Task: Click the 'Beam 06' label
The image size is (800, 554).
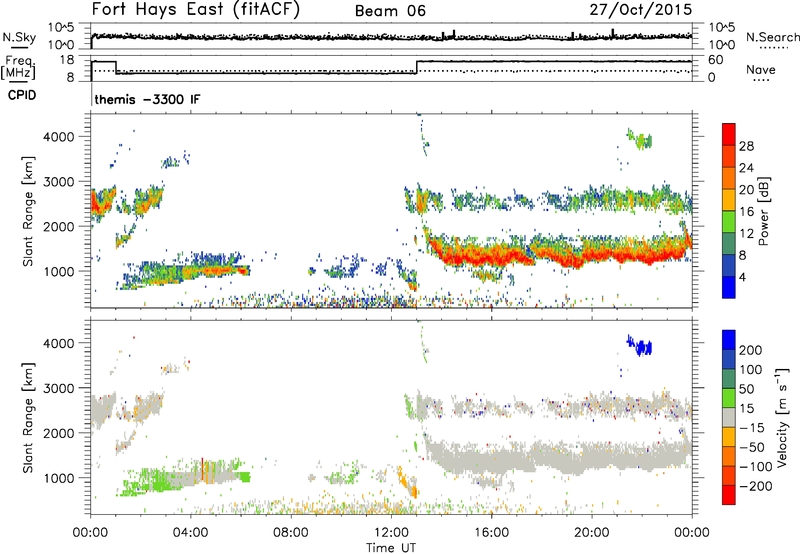Action: (390, 11)
